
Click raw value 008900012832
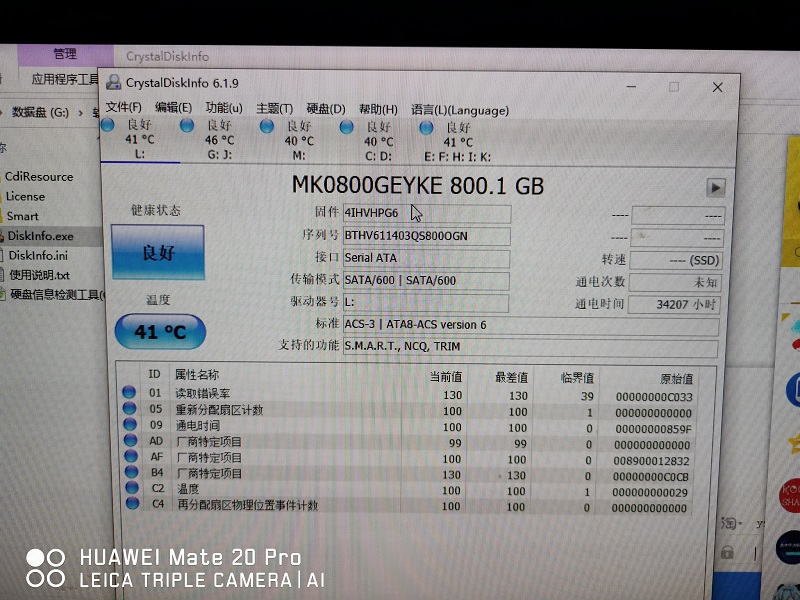point(652,461)
